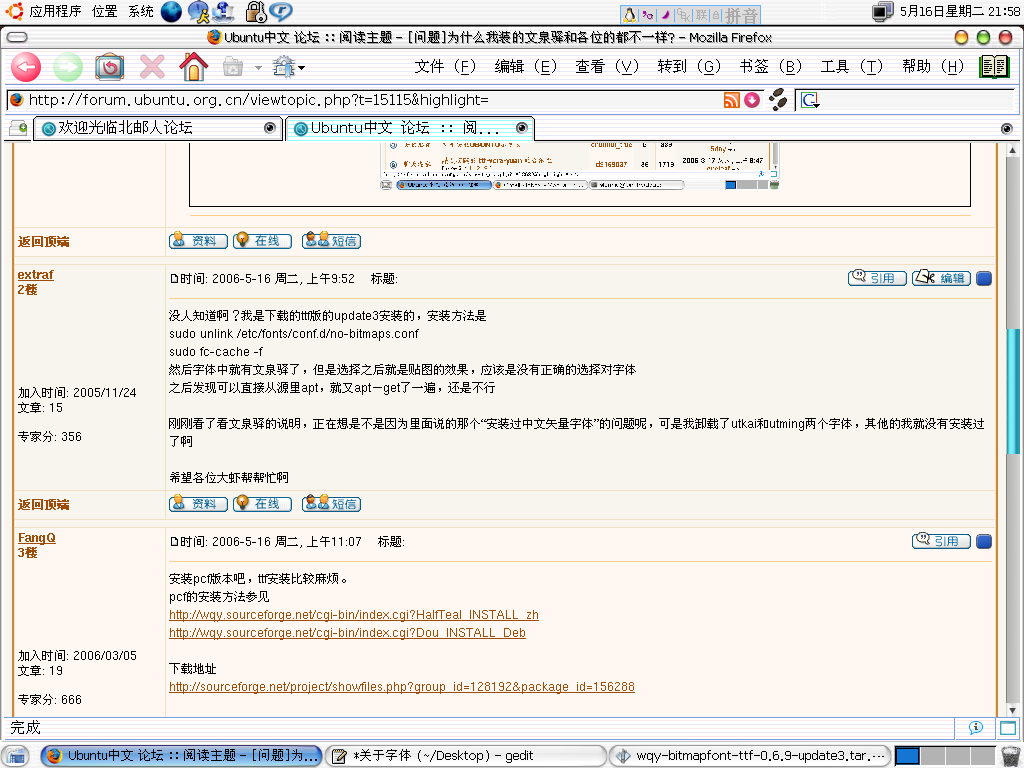Click the tab bar close button at the right end
The image size is (1024, 768).
[1006, 129]
